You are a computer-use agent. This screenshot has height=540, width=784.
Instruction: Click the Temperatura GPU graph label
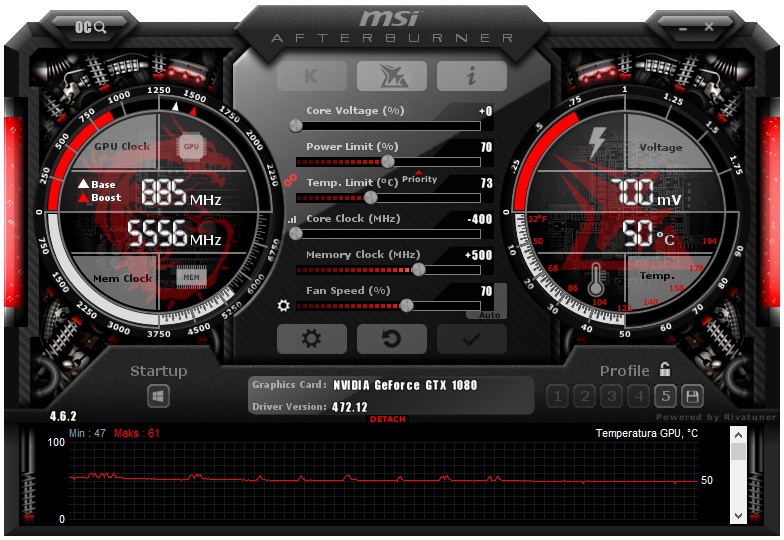pos(646,433)
